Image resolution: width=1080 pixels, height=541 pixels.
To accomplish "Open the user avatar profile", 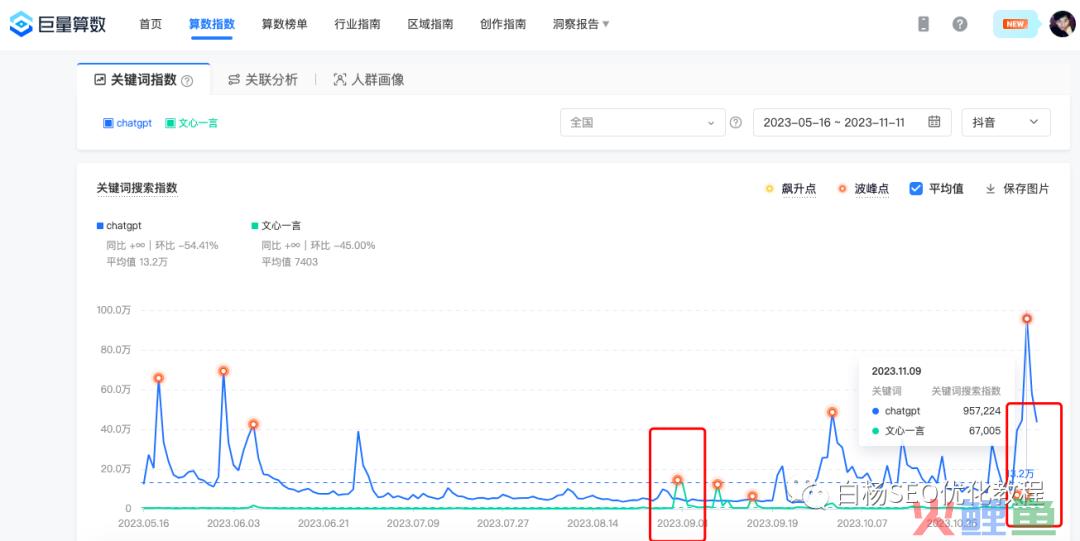I will (1062, 24).
